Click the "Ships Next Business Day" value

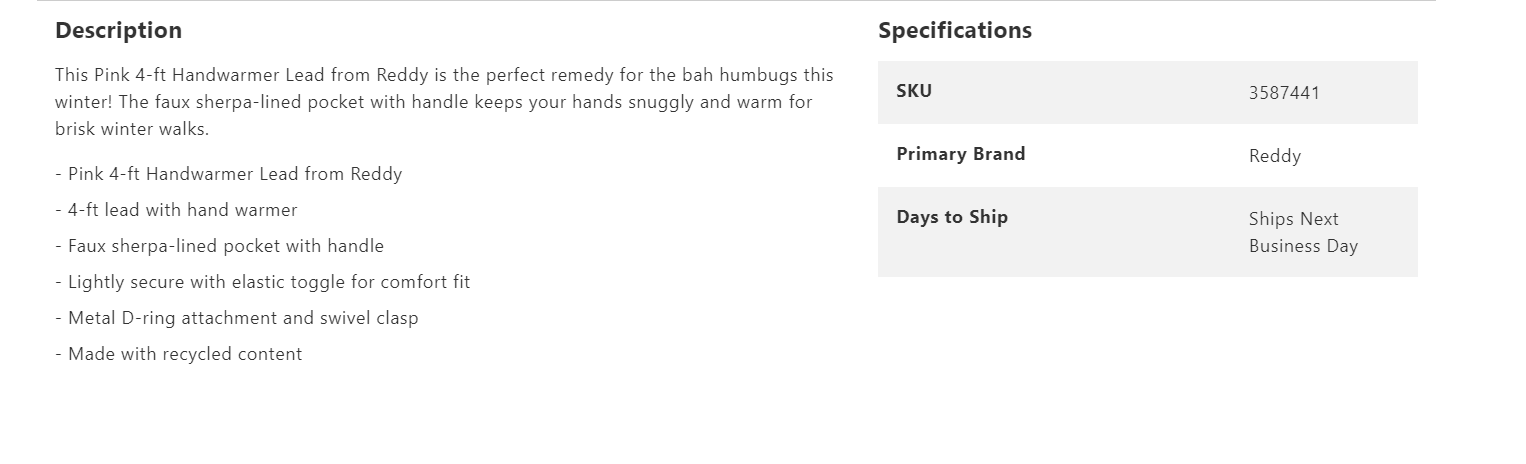[1302, 232]
